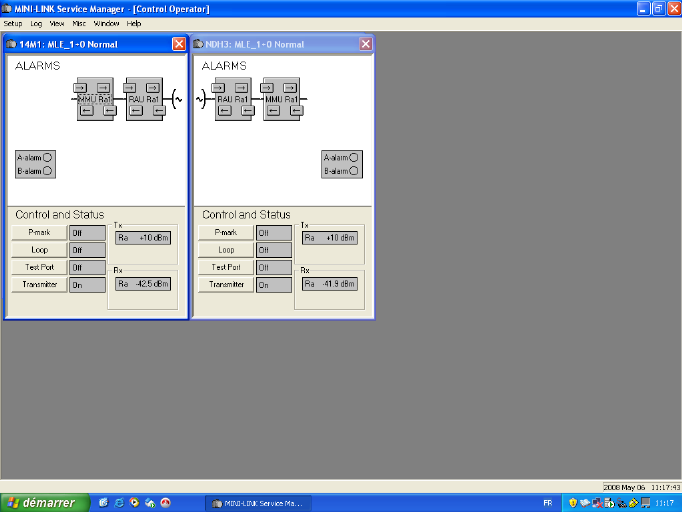Select the MMU Ra1 label in NDH3 window

(281, 99)
